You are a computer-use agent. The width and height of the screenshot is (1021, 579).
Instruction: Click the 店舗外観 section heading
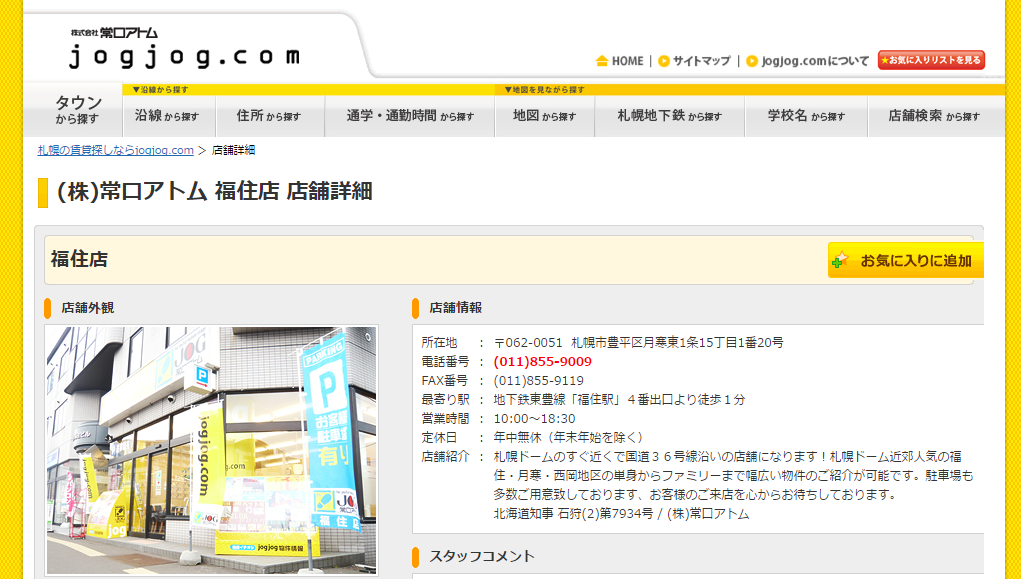pos(88,307)
